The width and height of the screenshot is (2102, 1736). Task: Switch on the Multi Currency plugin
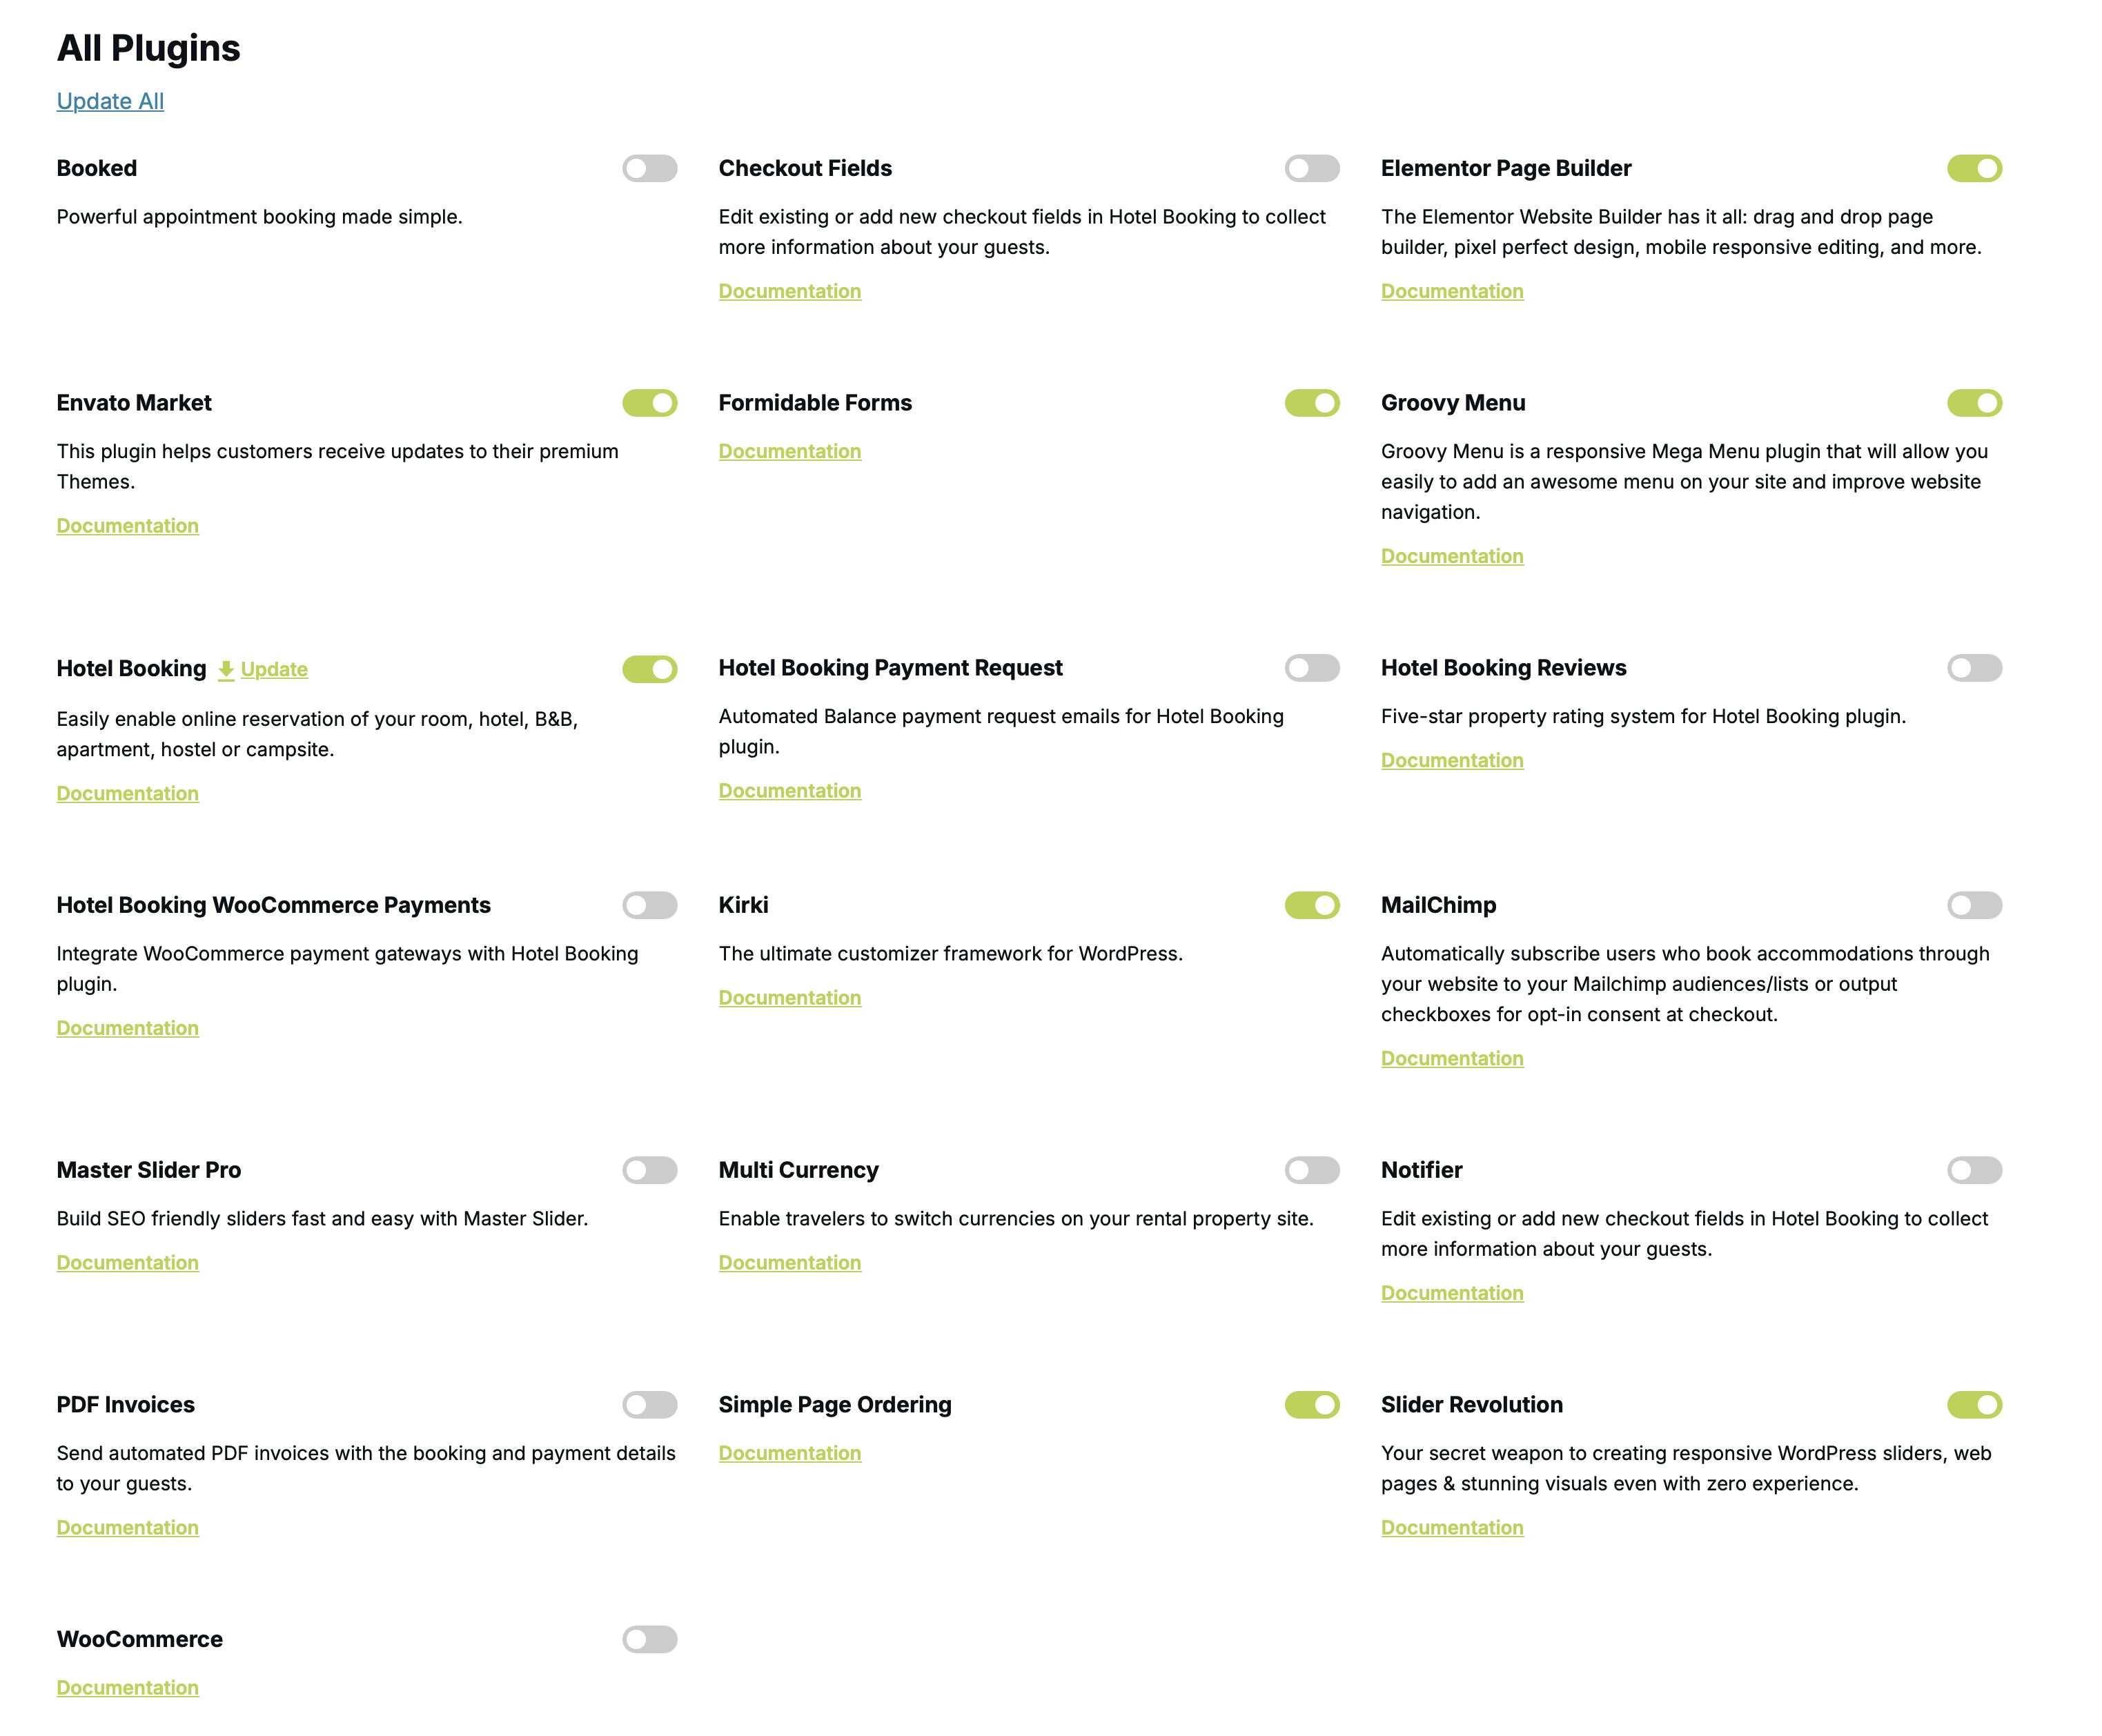coord(1312,1170)
